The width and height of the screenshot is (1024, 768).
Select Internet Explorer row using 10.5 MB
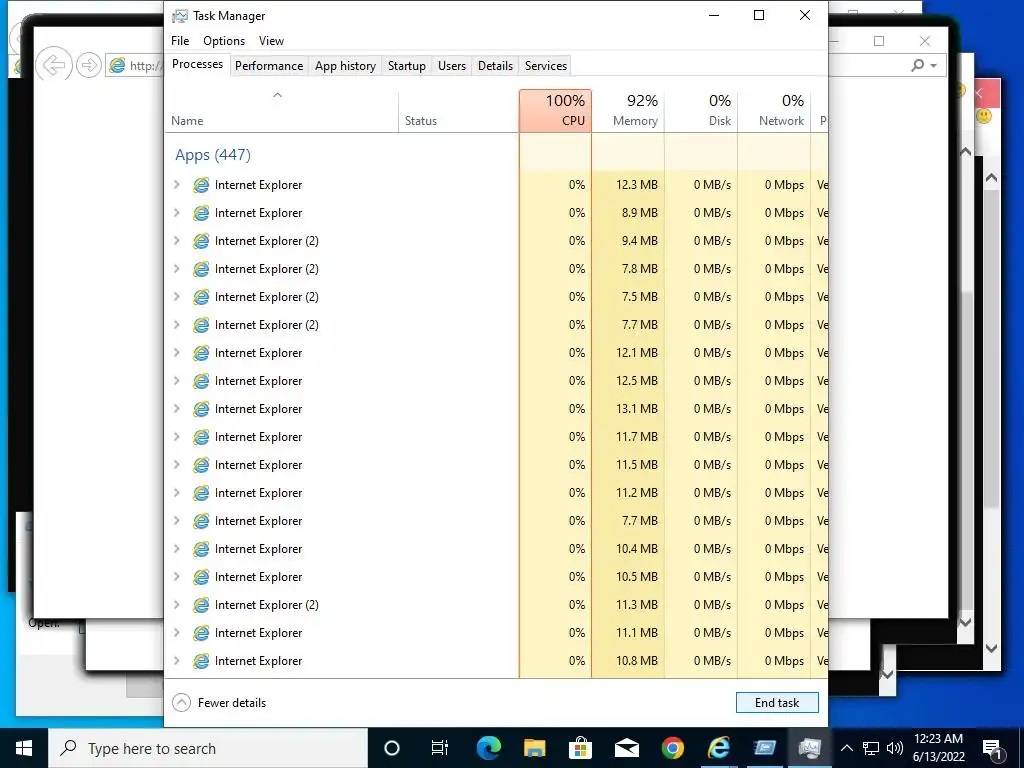coord(496,577)
